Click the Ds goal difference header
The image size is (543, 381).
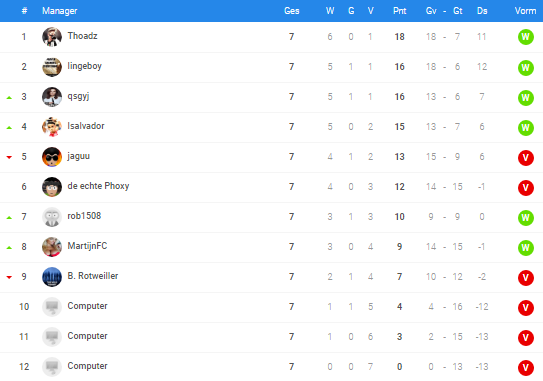[x=482, y=11]
